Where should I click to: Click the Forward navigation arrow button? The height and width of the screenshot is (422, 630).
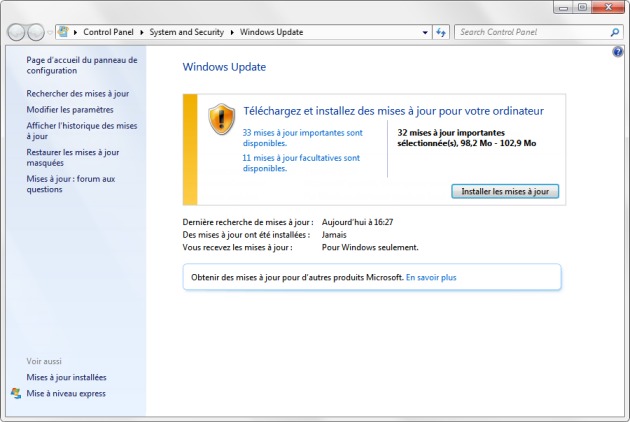pyautogui.click(x=36, y=32)
